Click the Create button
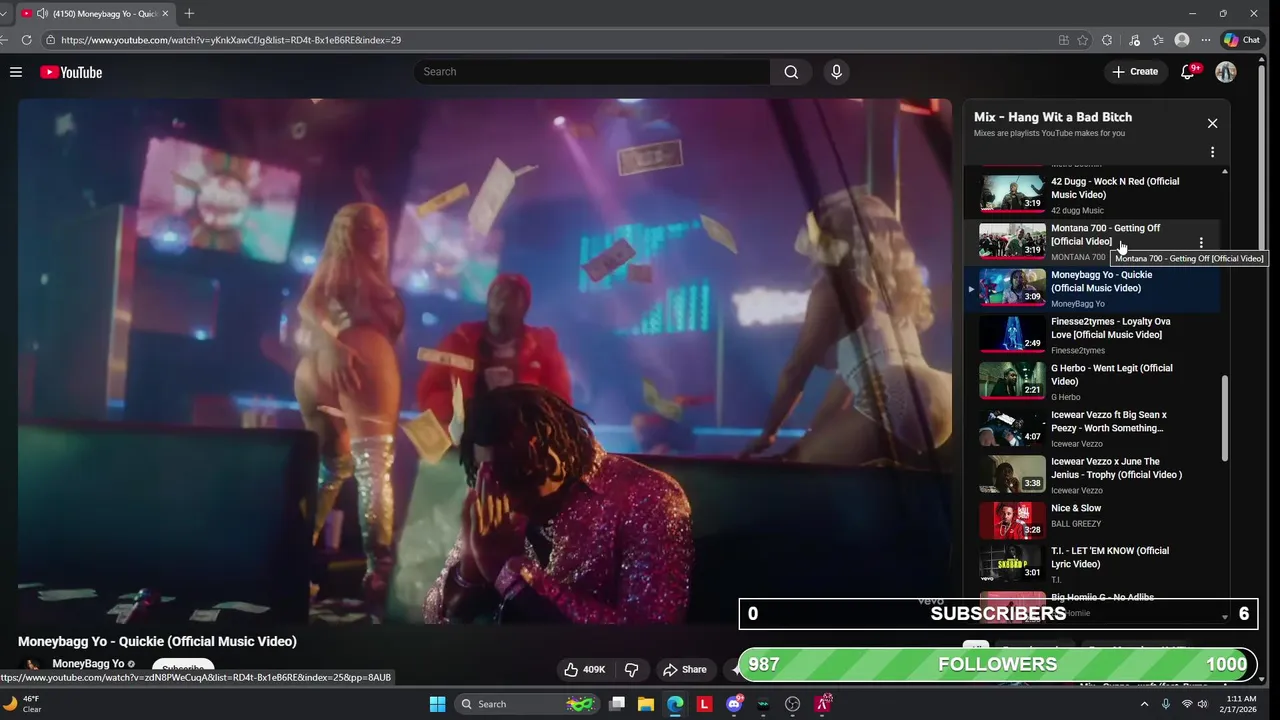Image resolution: width=1280 pixels, height=720 pixels. tap(1135, 72)
